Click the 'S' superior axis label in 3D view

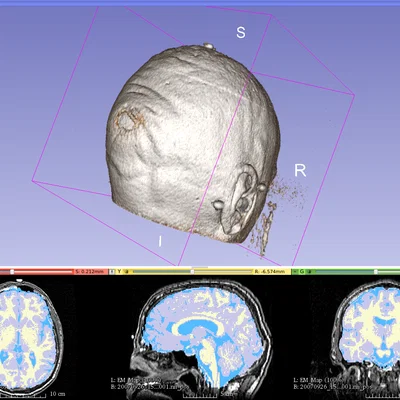coord(241,33)
